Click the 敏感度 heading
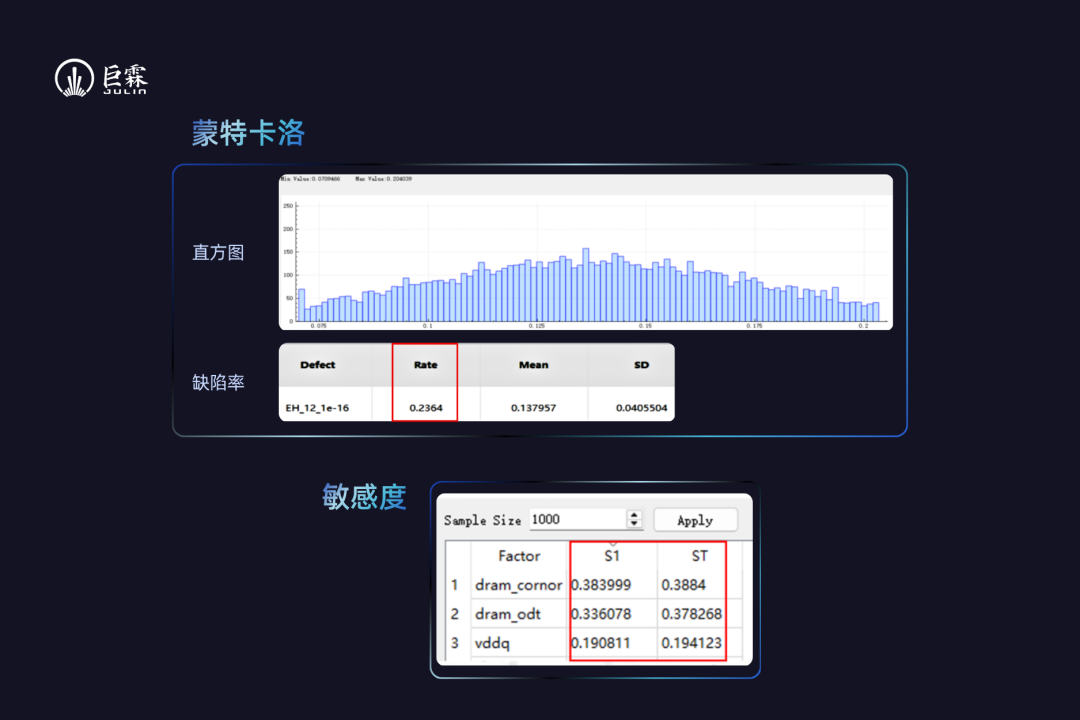Screen dimensions: 1080x720 click(364, 497)
